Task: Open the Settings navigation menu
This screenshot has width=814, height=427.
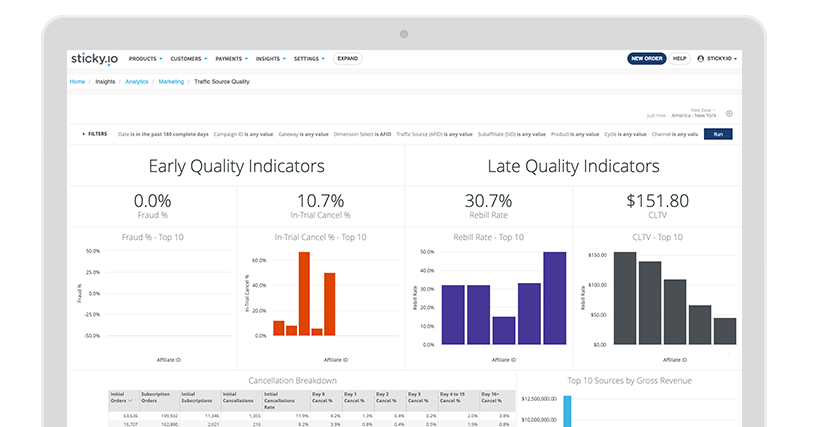Action: tap(309, 59)
